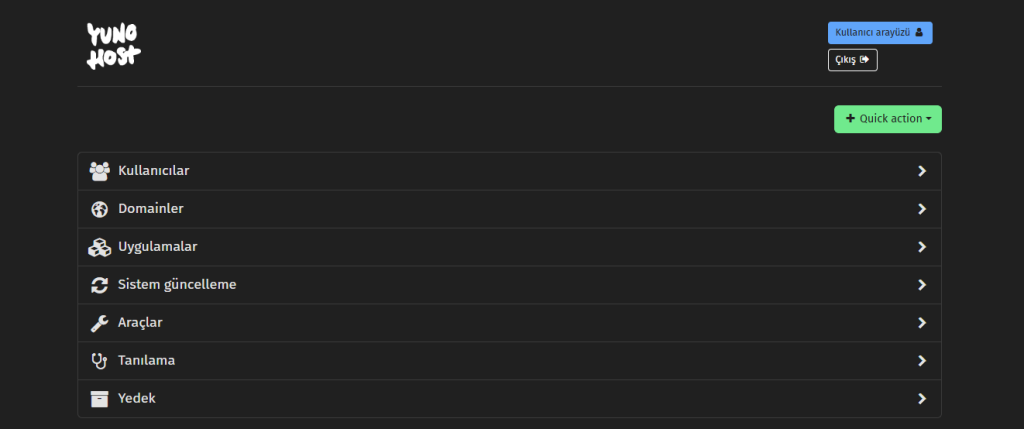Open the Araçlar tools entry
Screen dimensions: 1024x429
pyautogui.click(x=509, y=323)
